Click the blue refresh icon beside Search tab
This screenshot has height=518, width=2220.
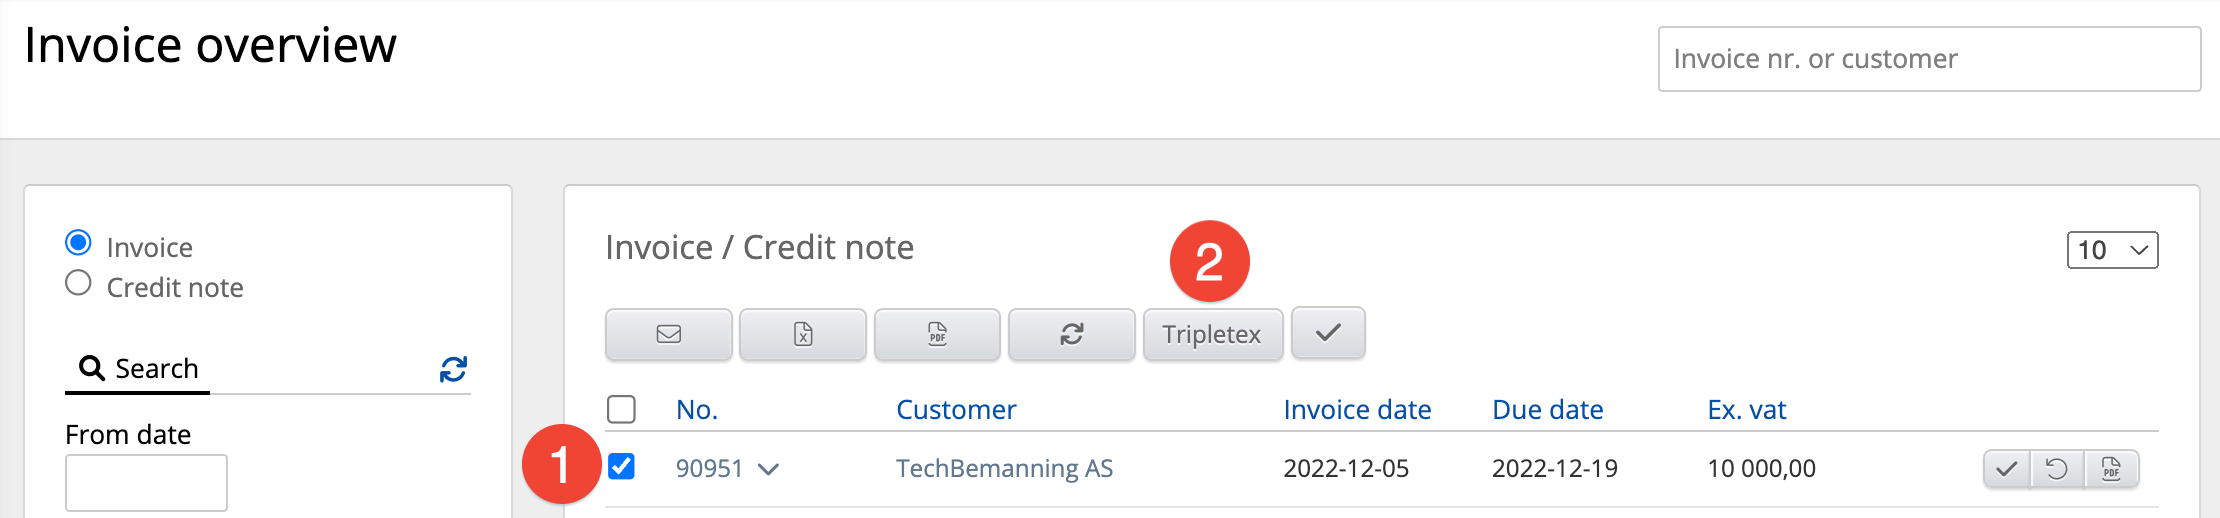pyautogui.click(x=453, y=369)
